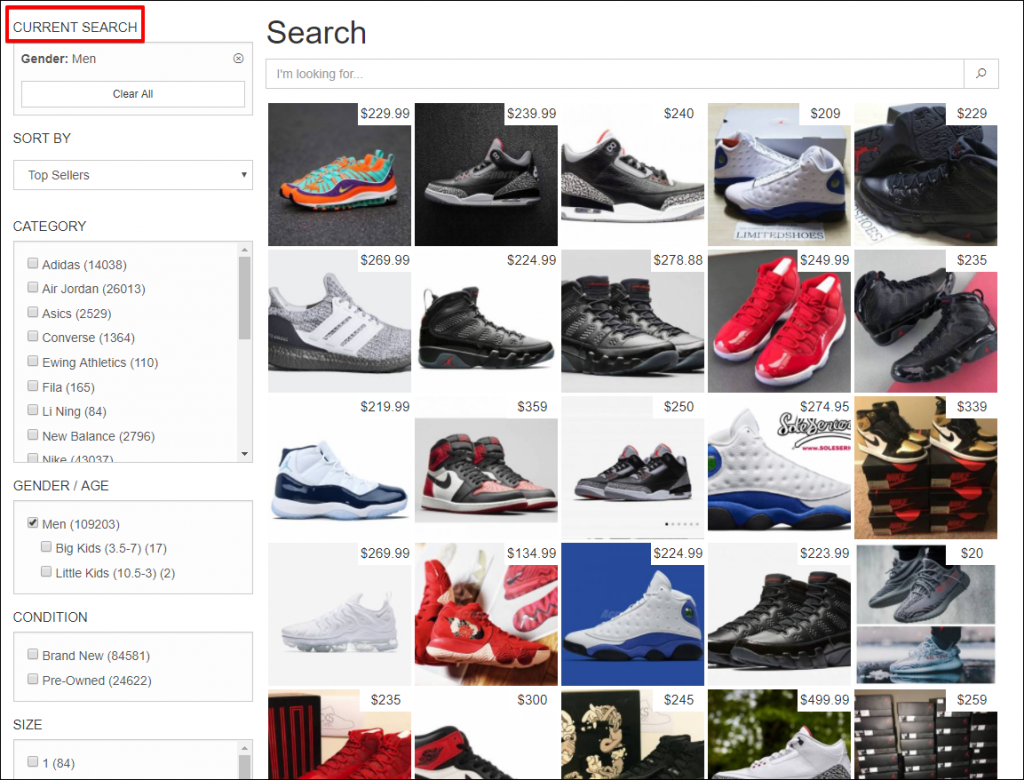Focus the "I'm looking for..." search field
This screenshot has height=780, width=1024.
pyautogui.click(x=615, y=74)
